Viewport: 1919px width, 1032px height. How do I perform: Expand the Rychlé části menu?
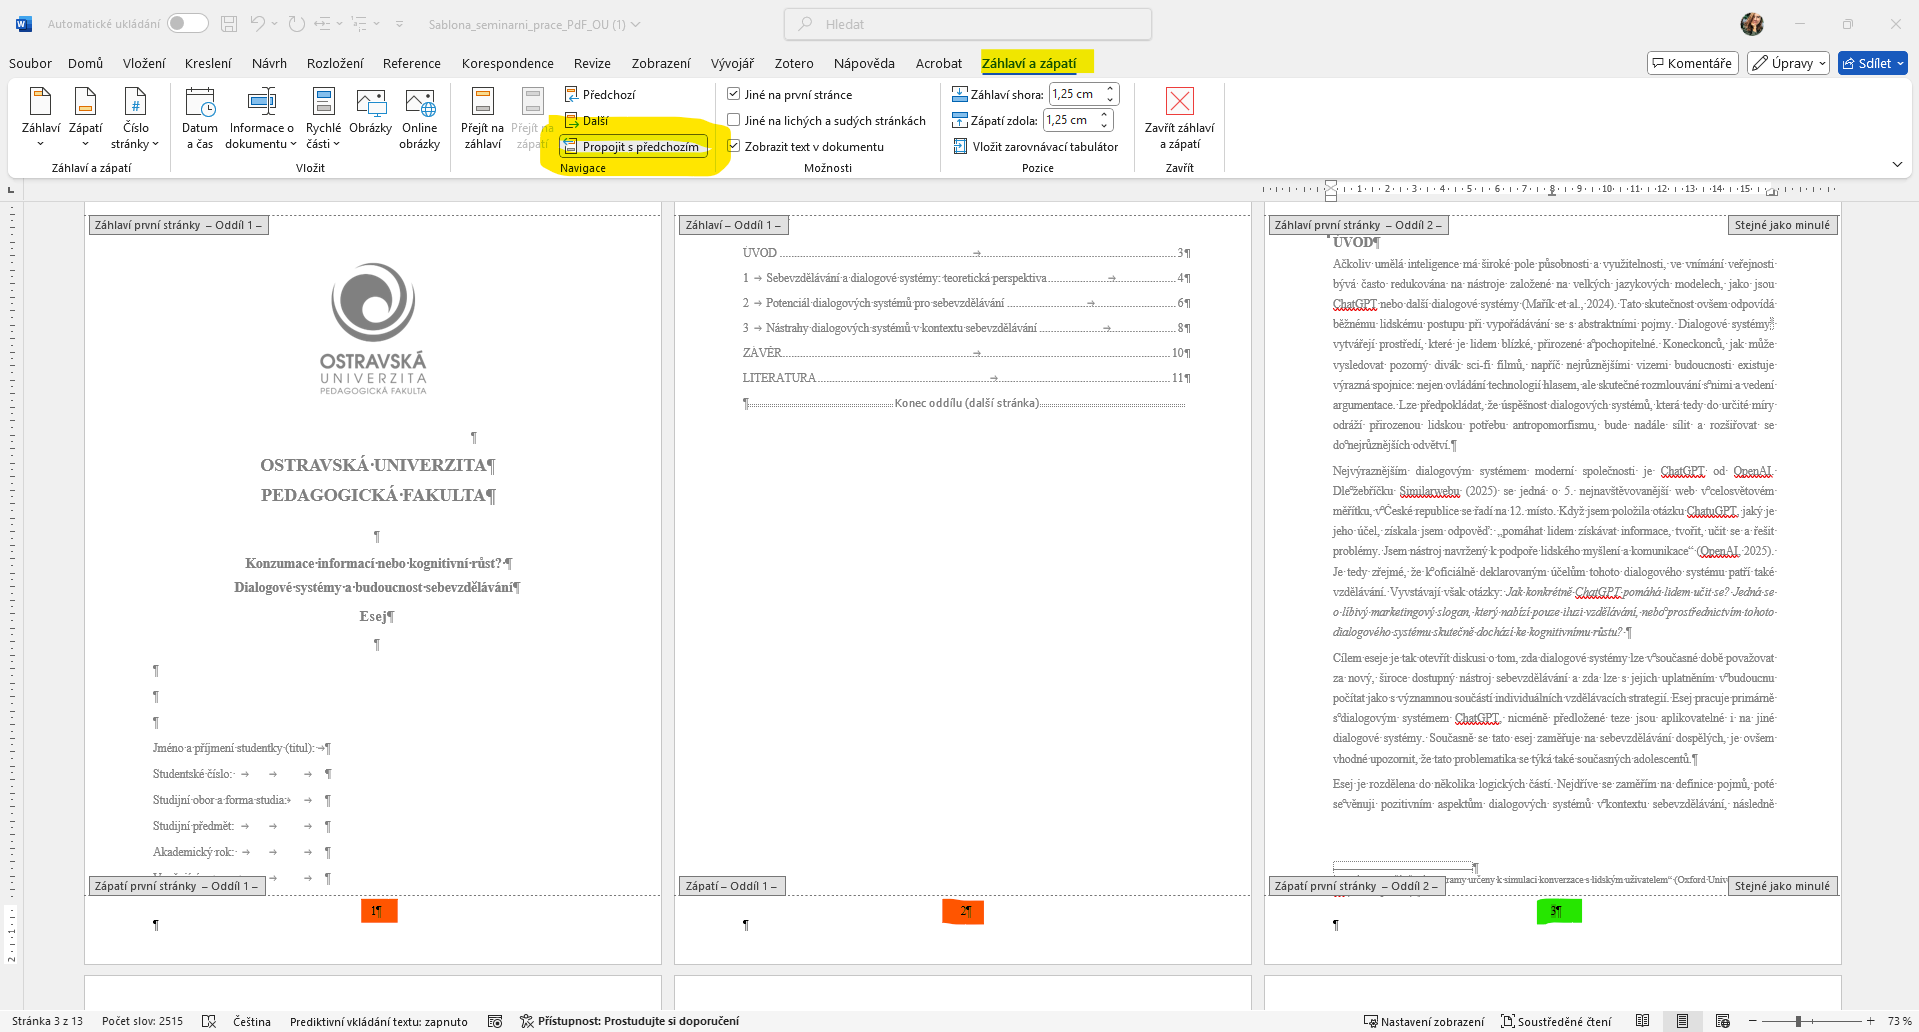[x=323, y=120]
